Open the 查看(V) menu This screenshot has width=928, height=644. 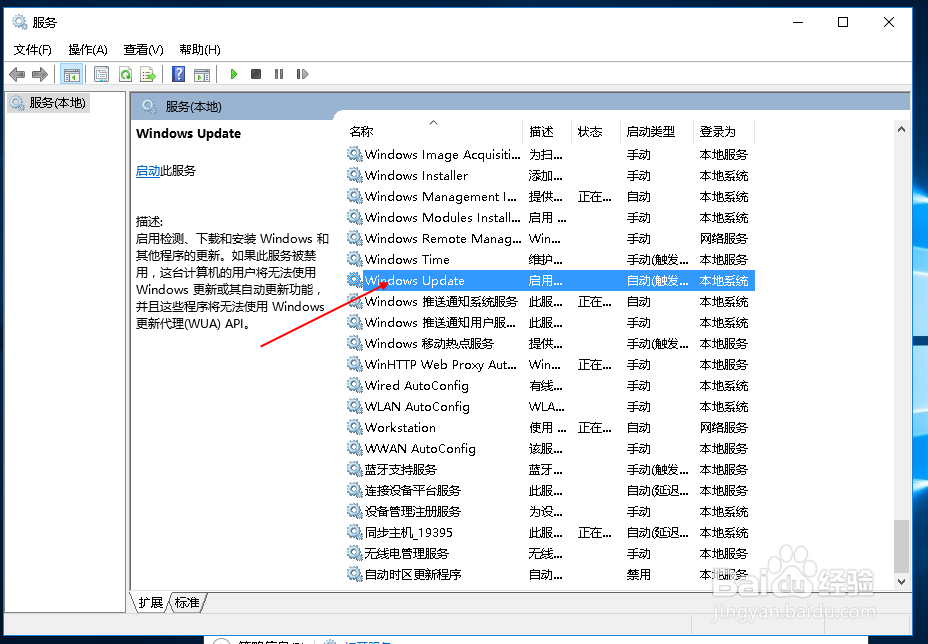(143, 50)
